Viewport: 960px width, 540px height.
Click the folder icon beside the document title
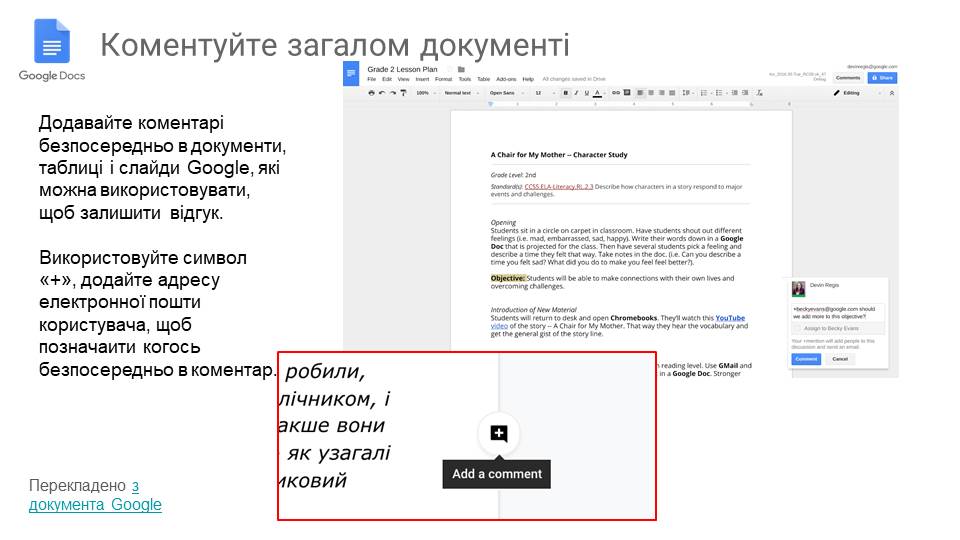point(461,69)
